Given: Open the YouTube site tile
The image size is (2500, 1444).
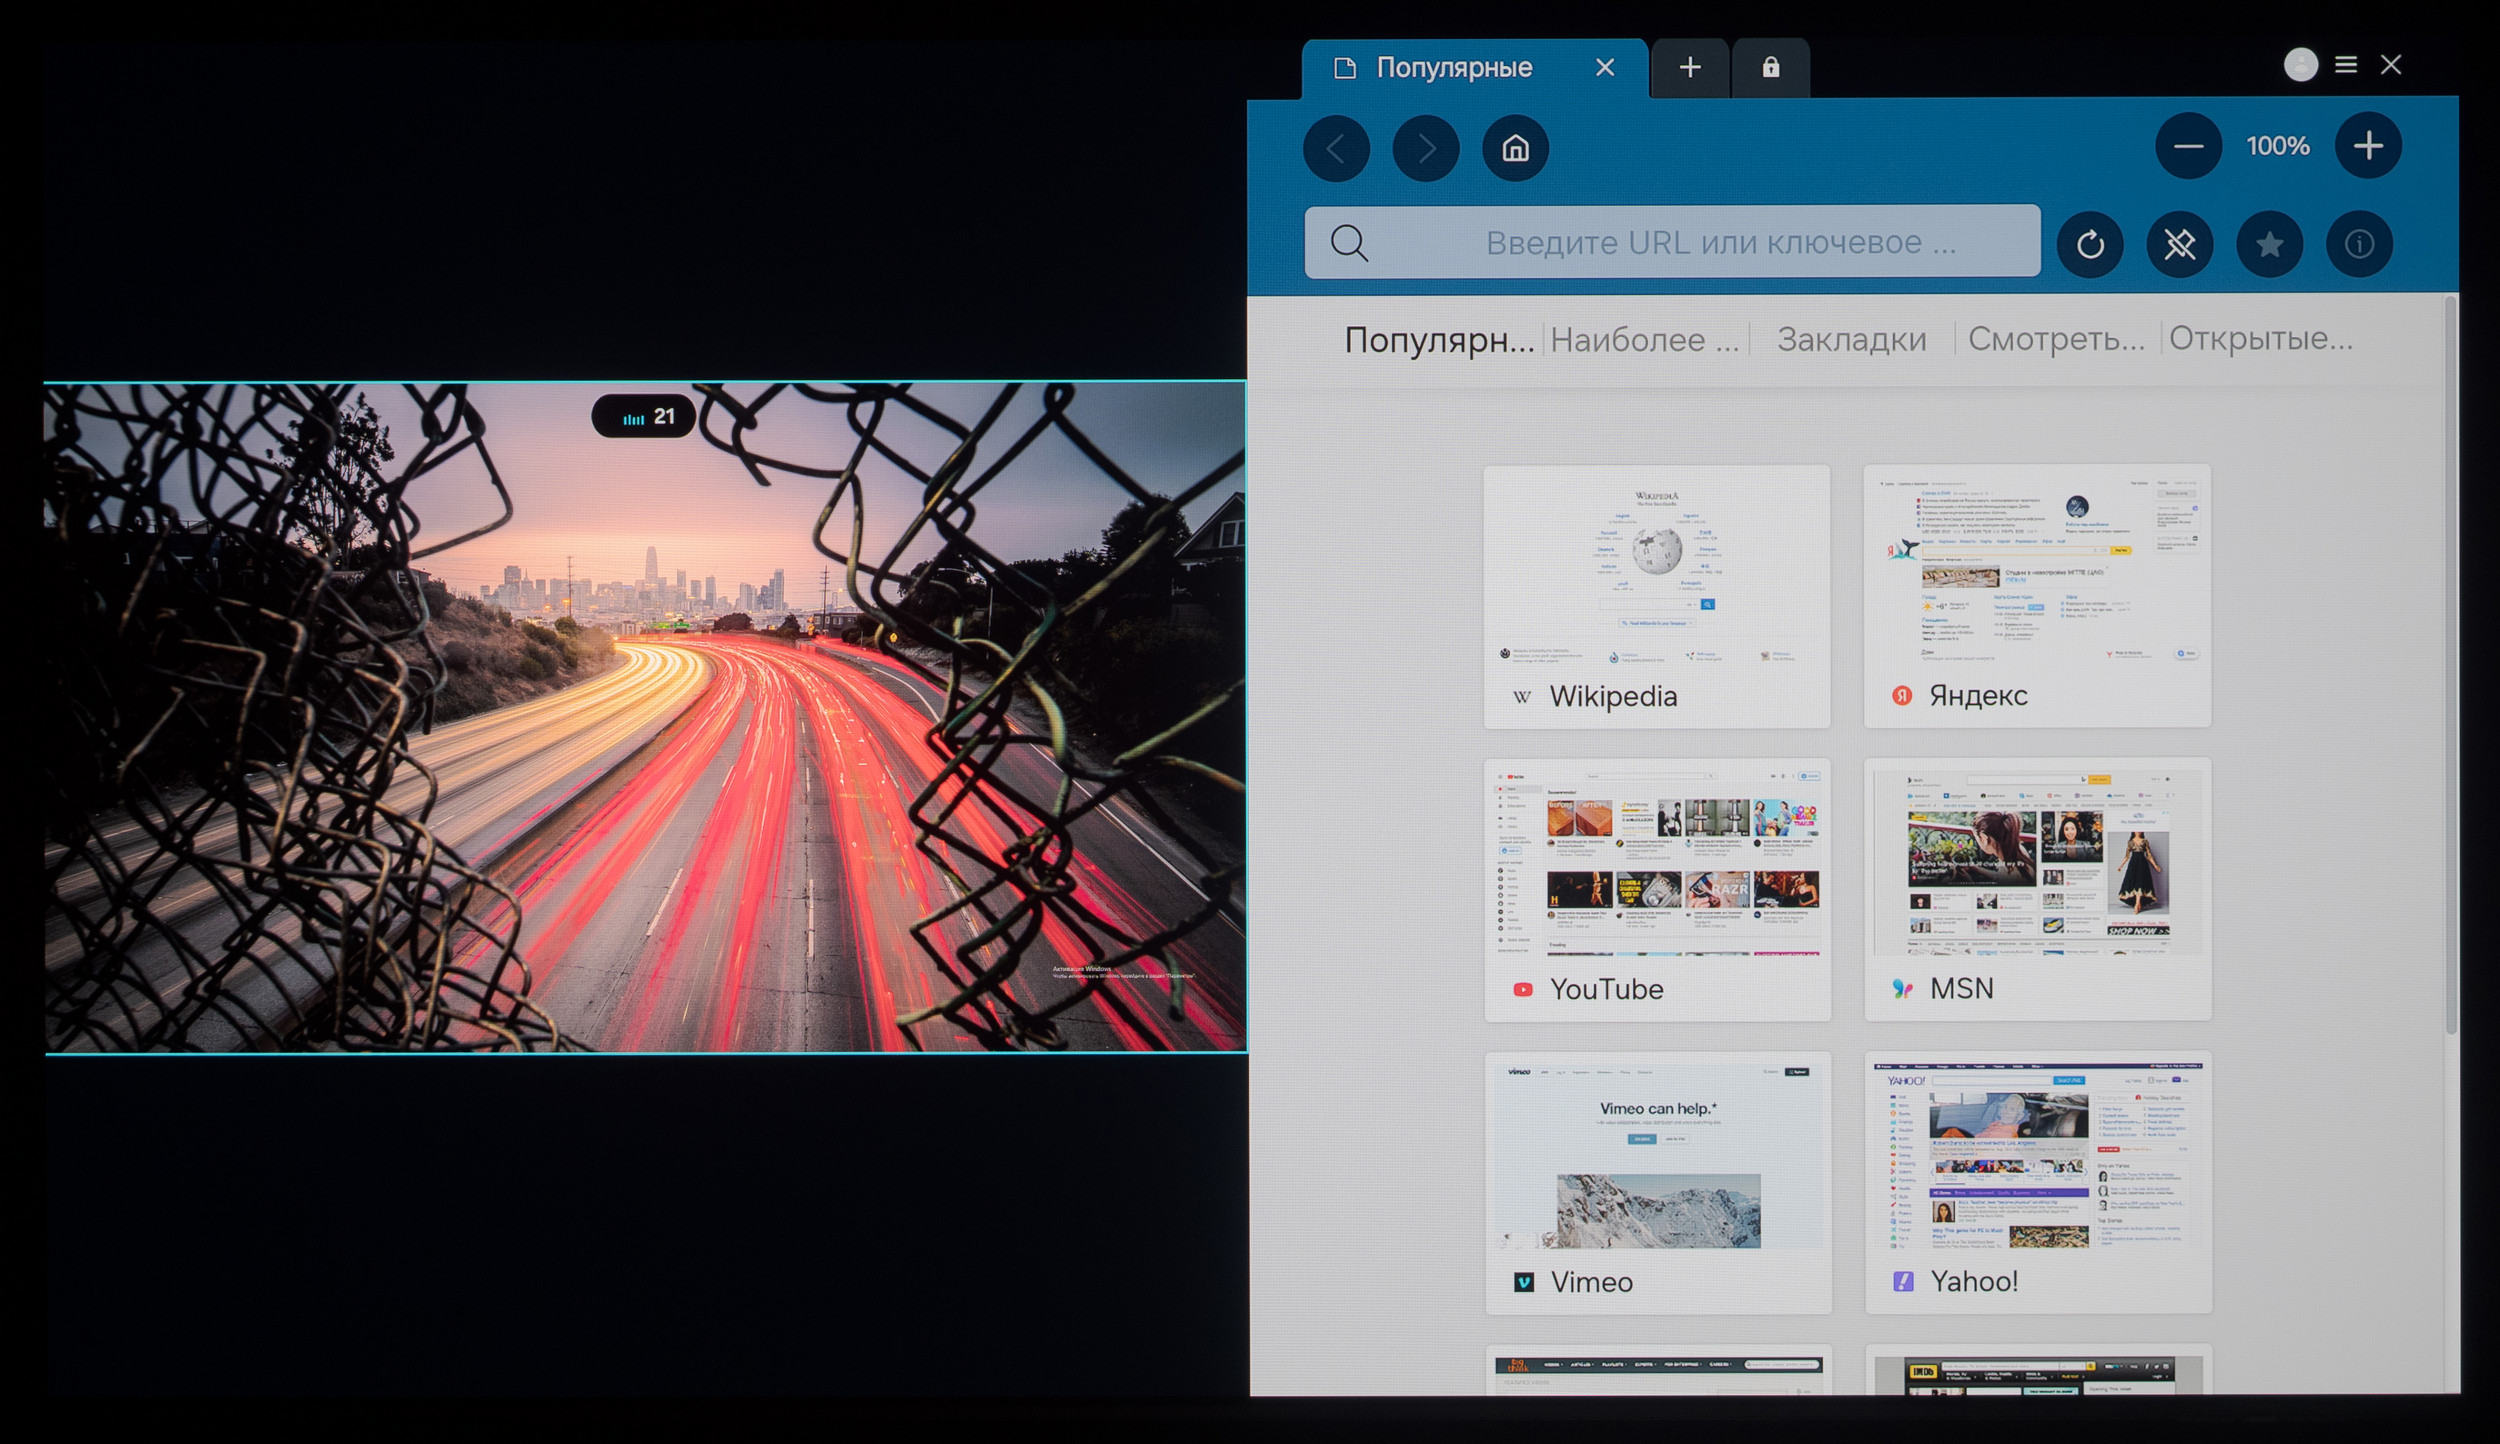Looking at the screenshot, I should [x=1657, y=889].
